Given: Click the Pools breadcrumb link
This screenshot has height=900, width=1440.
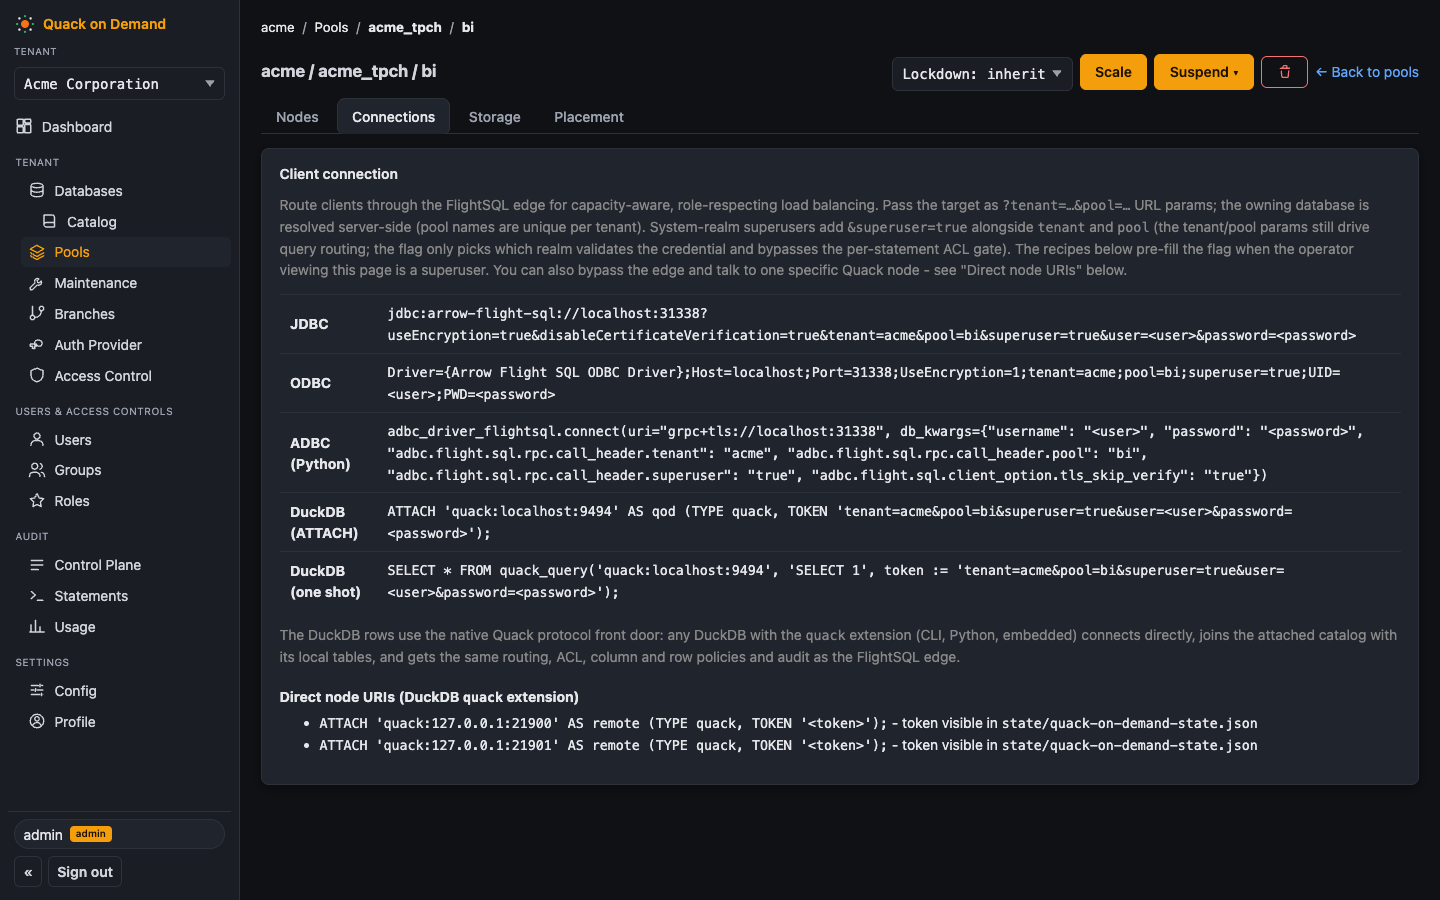Looking at the screenshot, I should (331, 27).
